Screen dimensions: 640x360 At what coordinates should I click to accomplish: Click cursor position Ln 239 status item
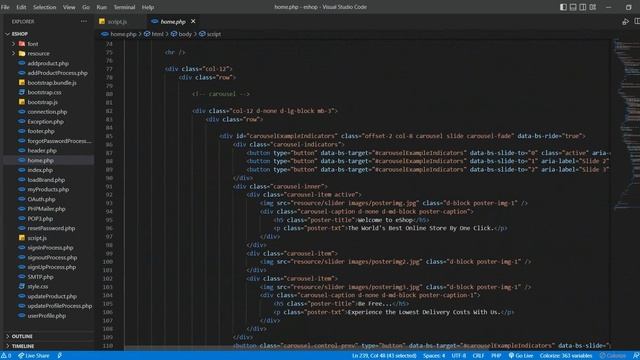click(384, 356)
